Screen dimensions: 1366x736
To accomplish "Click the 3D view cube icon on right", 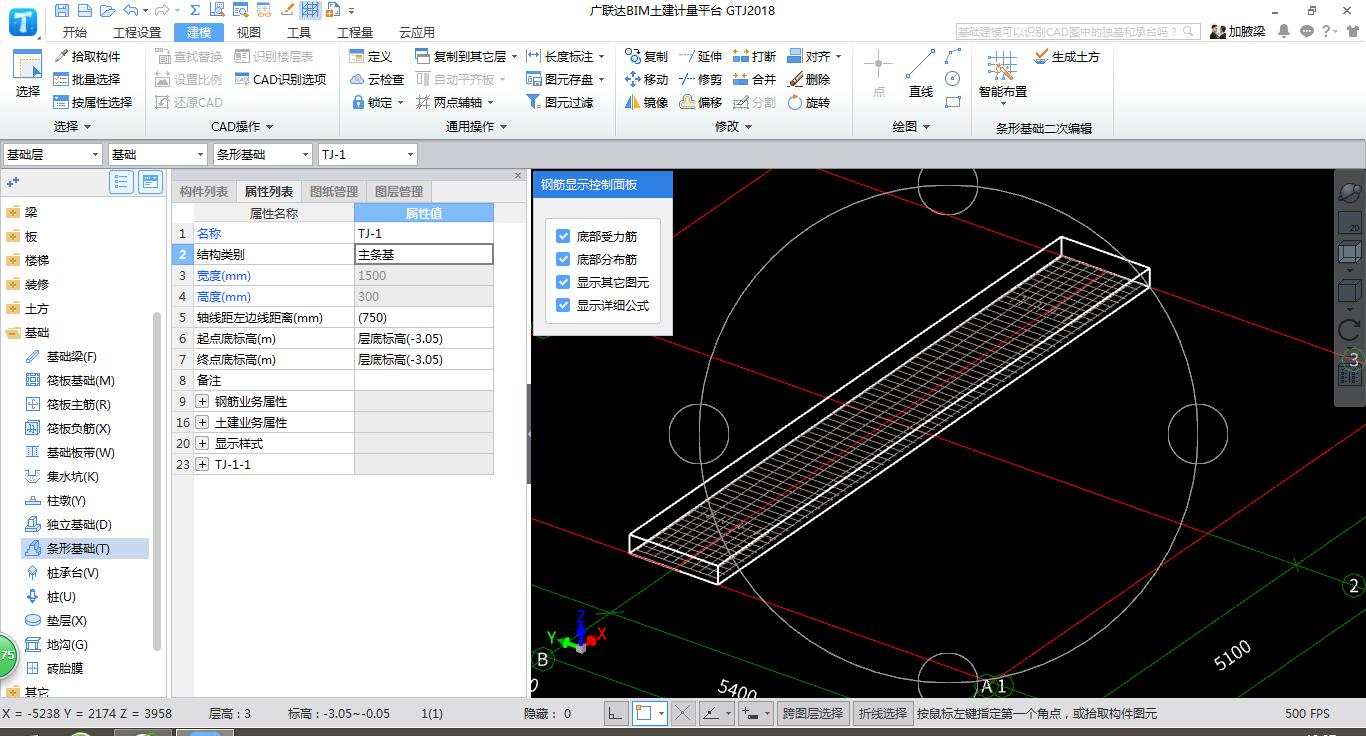I will [x=1349, y=251].
